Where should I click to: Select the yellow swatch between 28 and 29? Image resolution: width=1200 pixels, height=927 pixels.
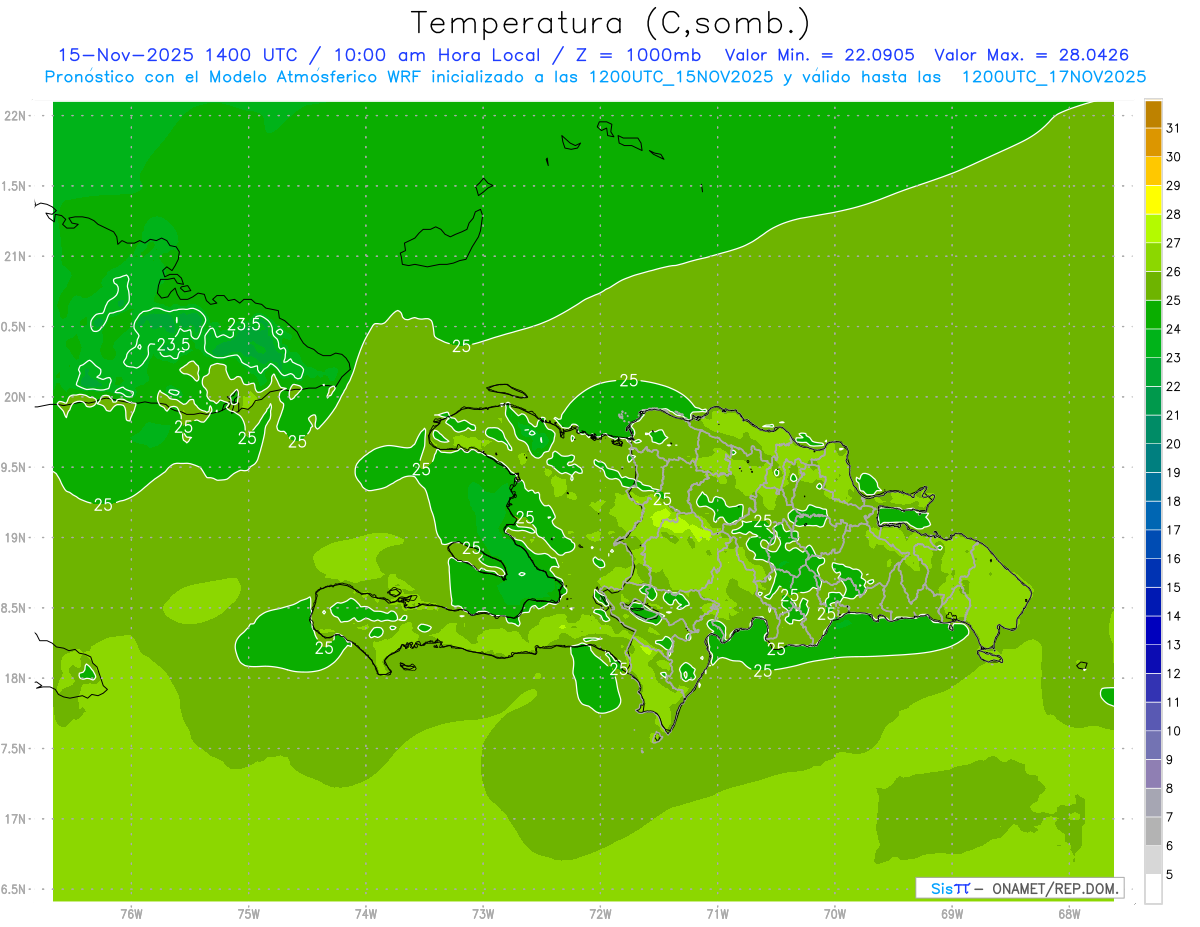click(x=1153, y=200)
